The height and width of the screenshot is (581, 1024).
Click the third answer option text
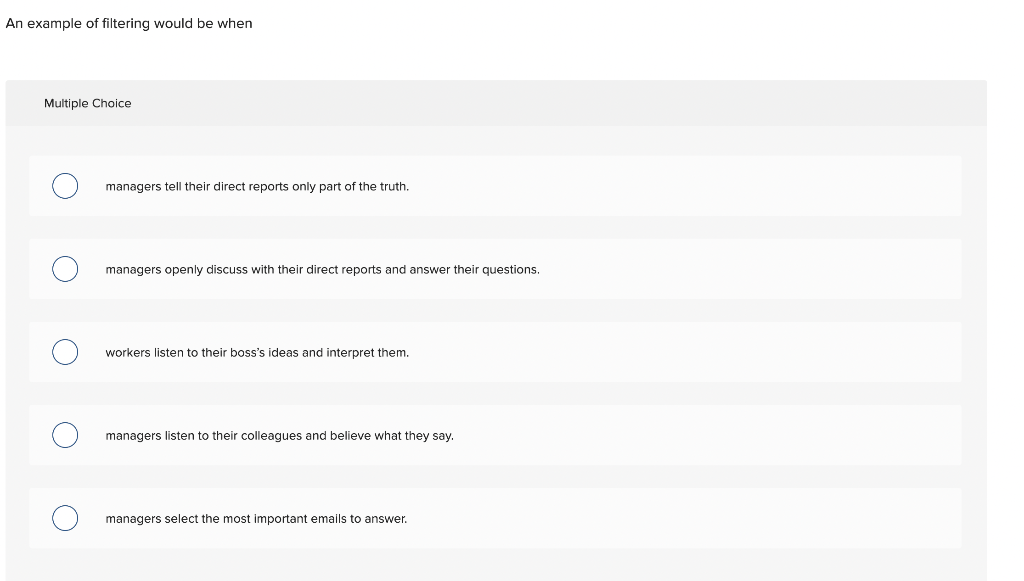point(257,352)
